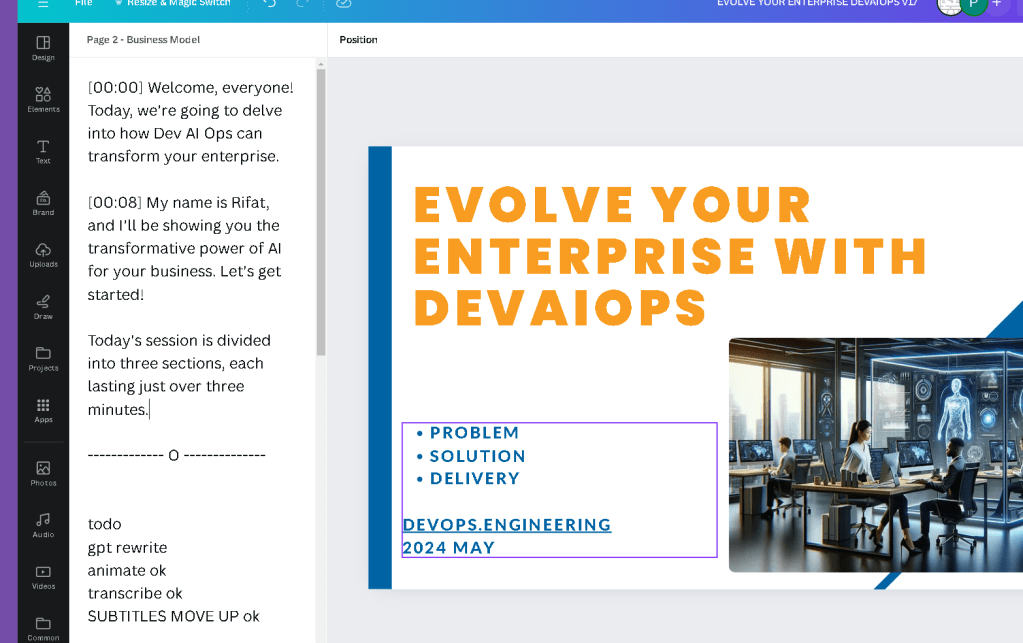
Task: Open the Photos panel
Action: (x=43, y=473)
